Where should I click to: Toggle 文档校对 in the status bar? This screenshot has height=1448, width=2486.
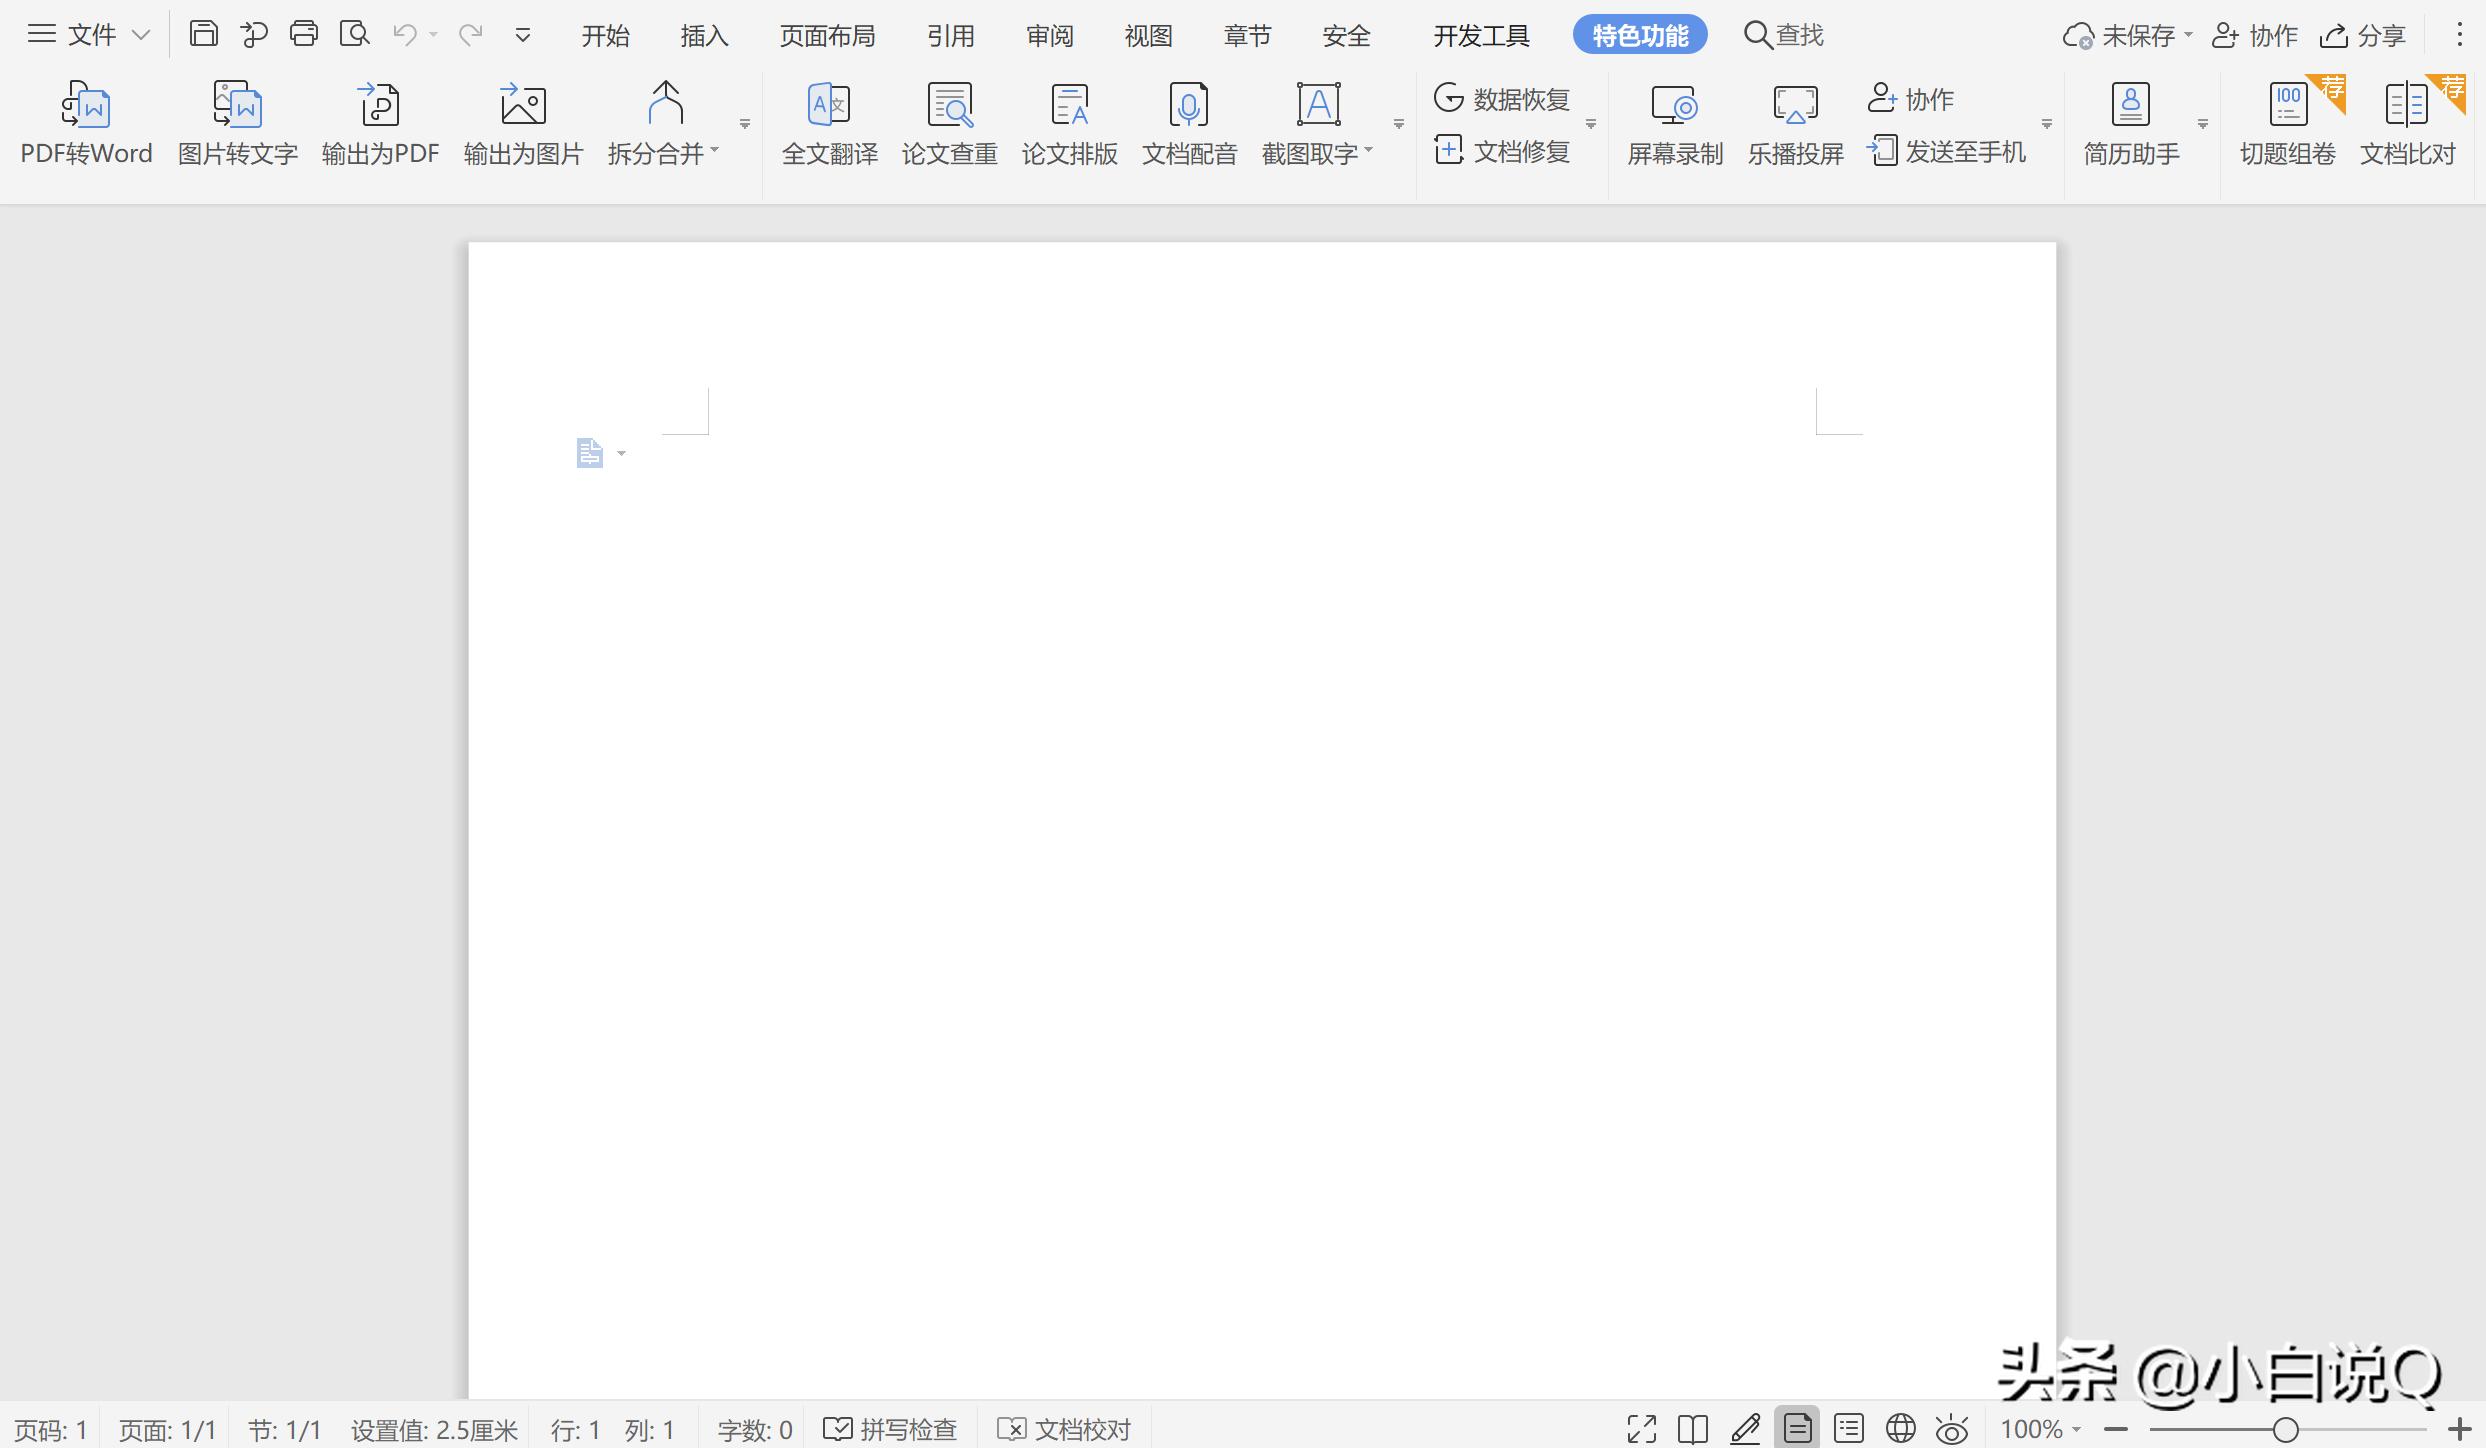[x=1065, y=1429]
